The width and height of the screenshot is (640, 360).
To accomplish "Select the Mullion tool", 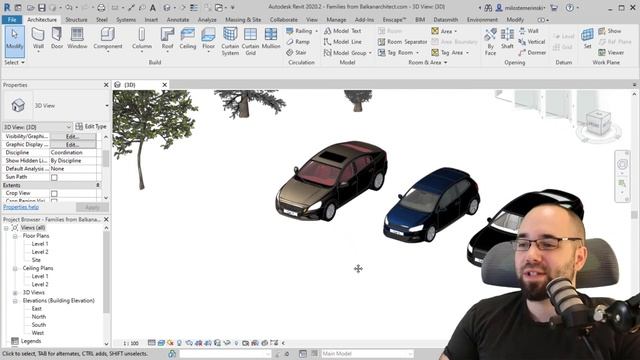I will (271, 39).
